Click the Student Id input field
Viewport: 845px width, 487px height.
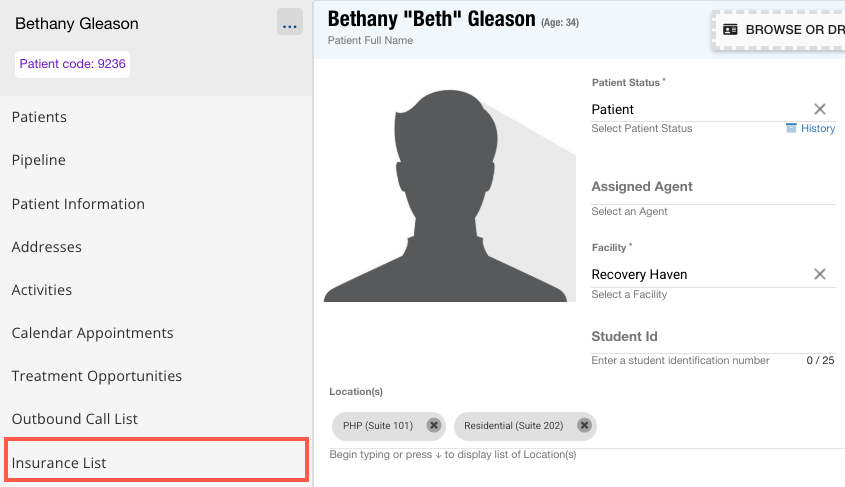(x=712, y=337)
